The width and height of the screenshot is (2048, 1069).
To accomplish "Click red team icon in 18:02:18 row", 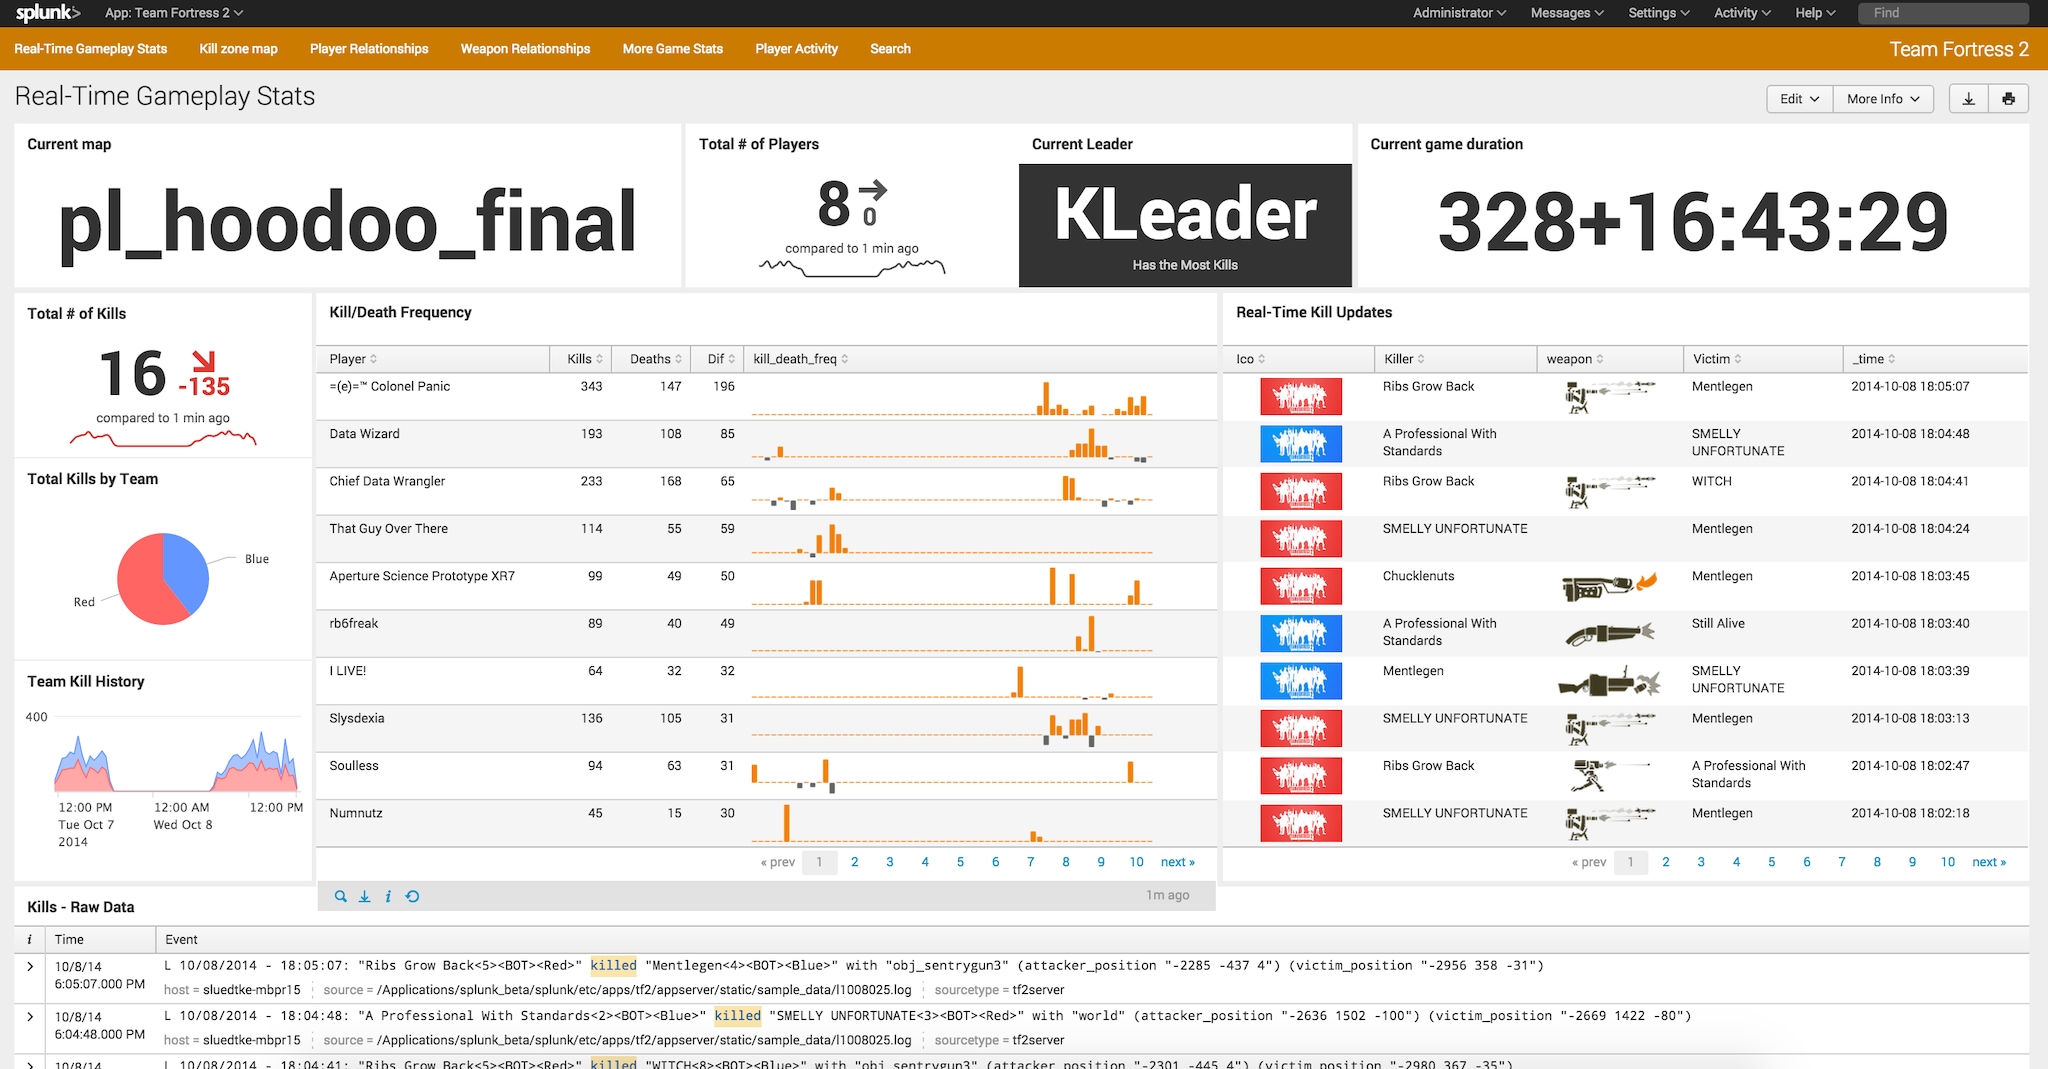I will 1300,823.
